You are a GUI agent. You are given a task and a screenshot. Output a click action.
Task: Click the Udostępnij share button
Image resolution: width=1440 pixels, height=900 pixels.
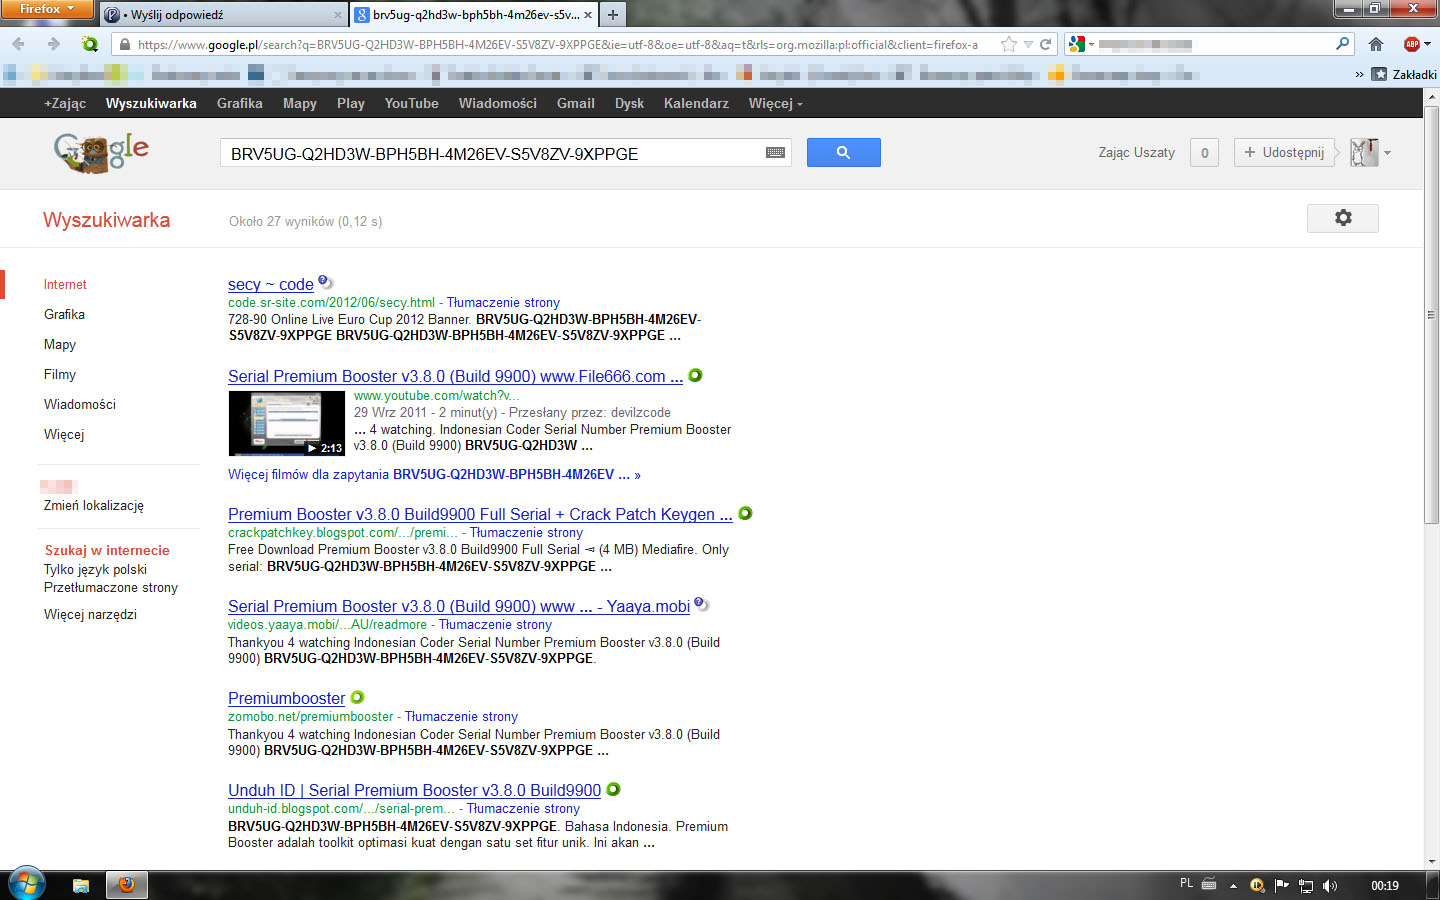click(x=1284, y=152)
